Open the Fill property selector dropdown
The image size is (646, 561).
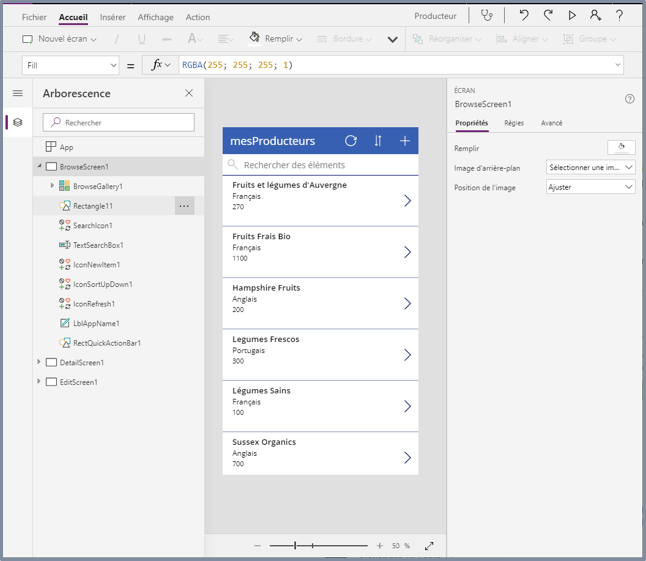(70, 65)
